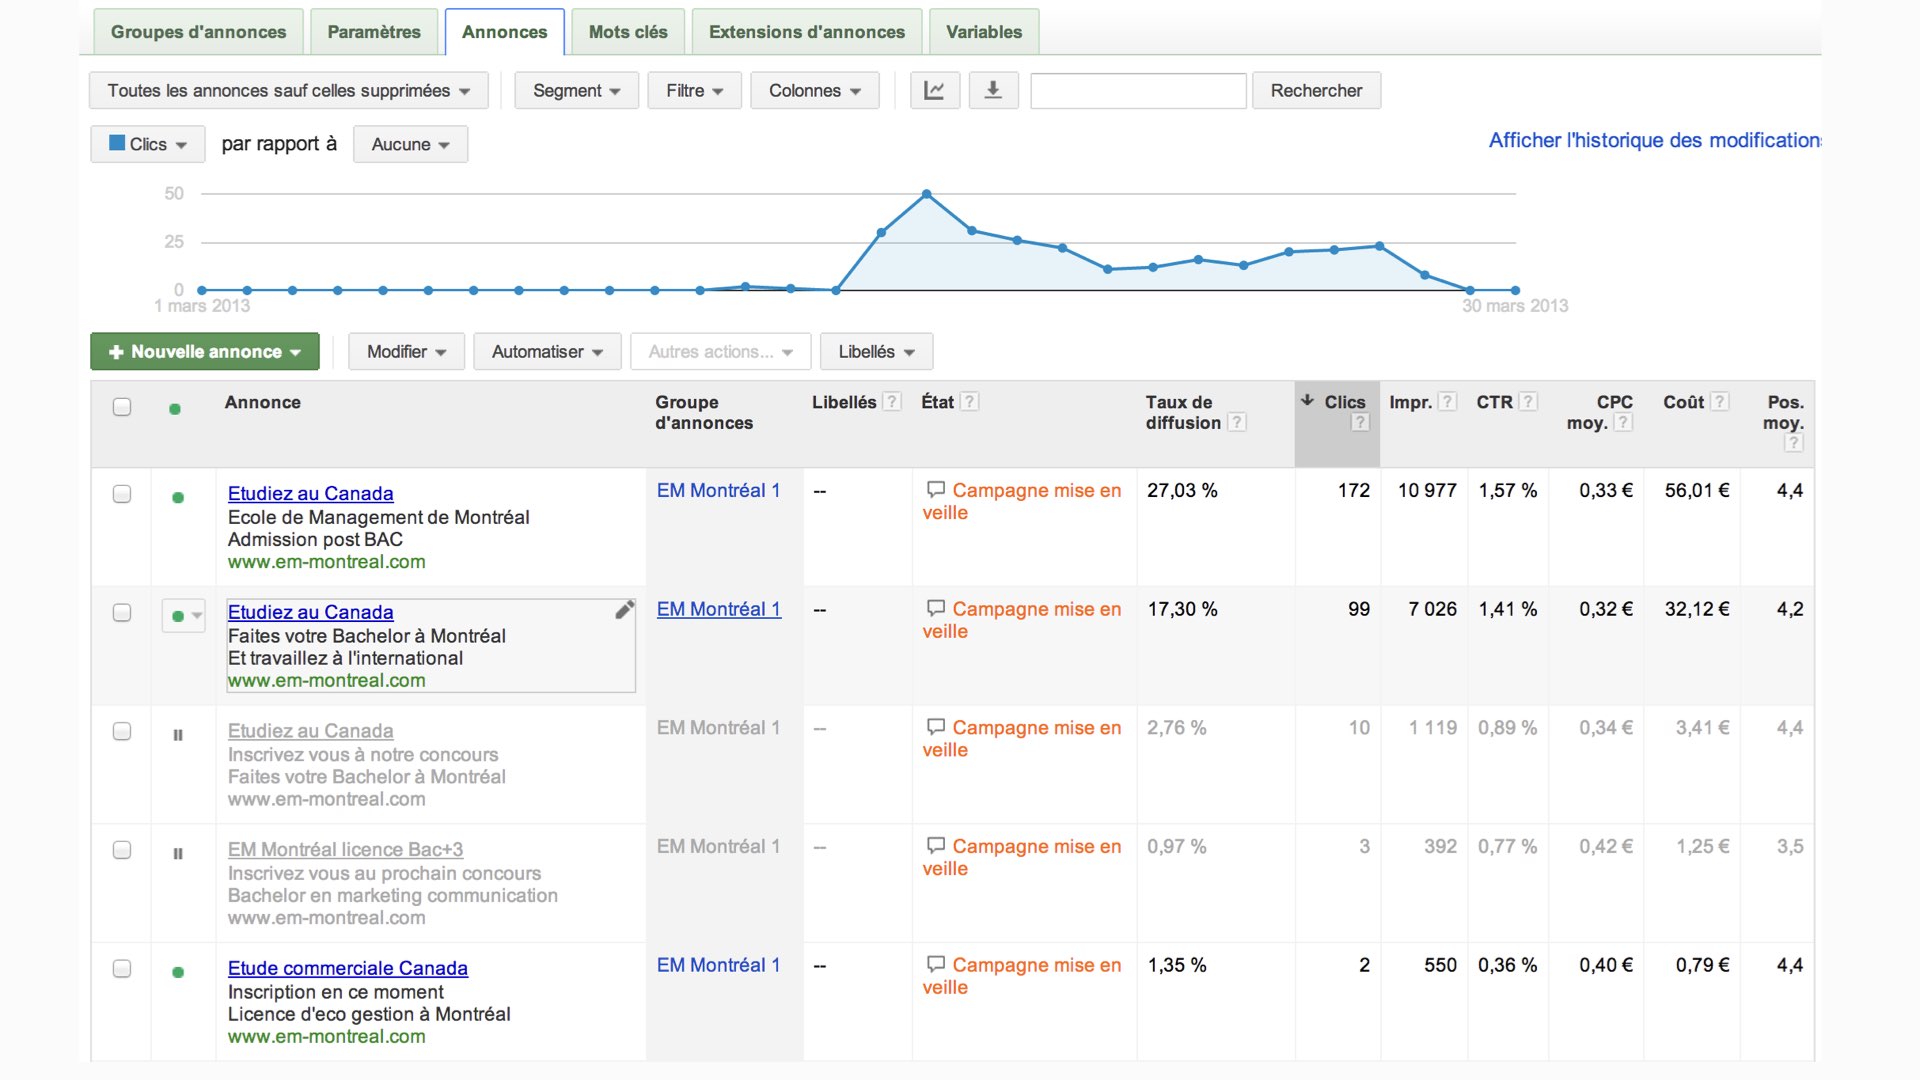Click pause icon on 'Inscrivez vous à notre concours' ad
Screen dimensions: 1920x1080
click(x=178, y=735)
